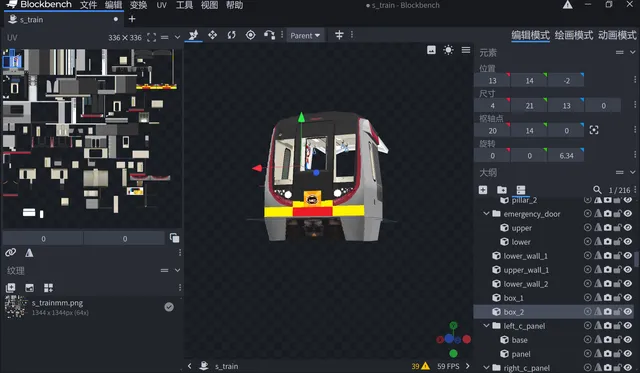Image resolution: width=640 pixels, height=373 pixels.
Task: Select the box_1 element in outliner
Action: click(x=513, y=298)
